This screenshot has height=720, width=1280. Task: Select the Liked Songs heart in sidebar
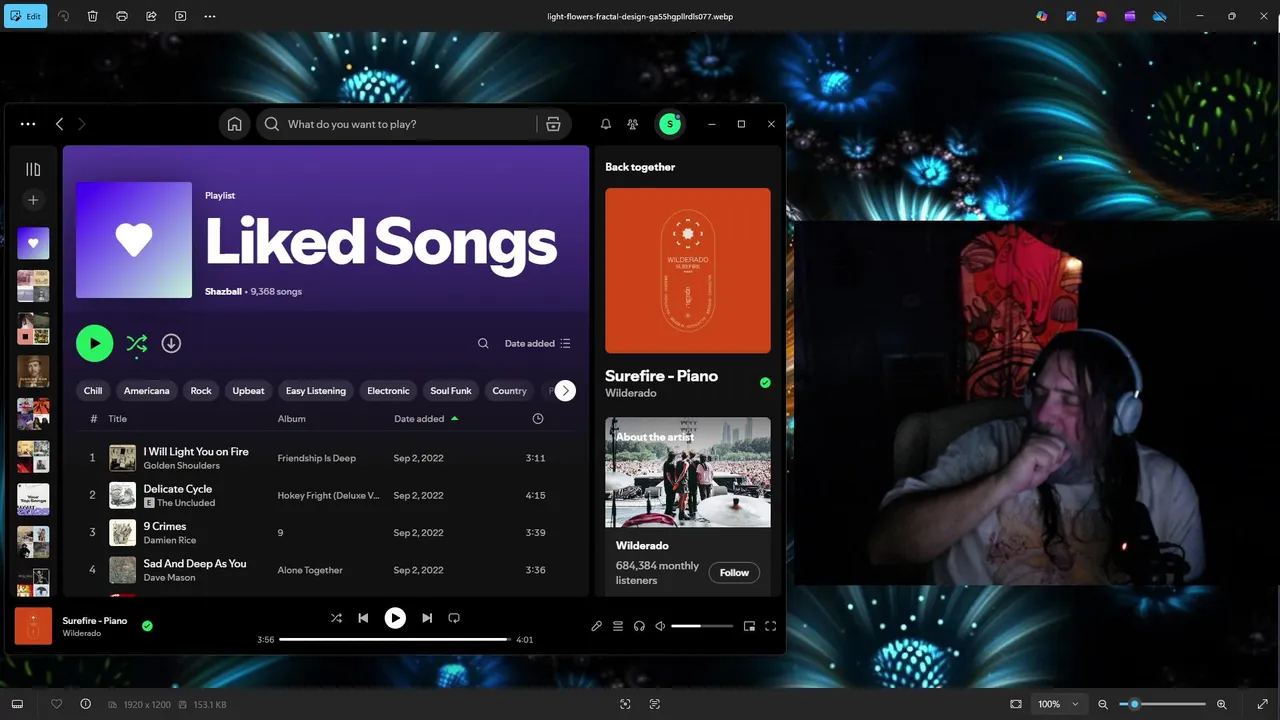(33, 243)
